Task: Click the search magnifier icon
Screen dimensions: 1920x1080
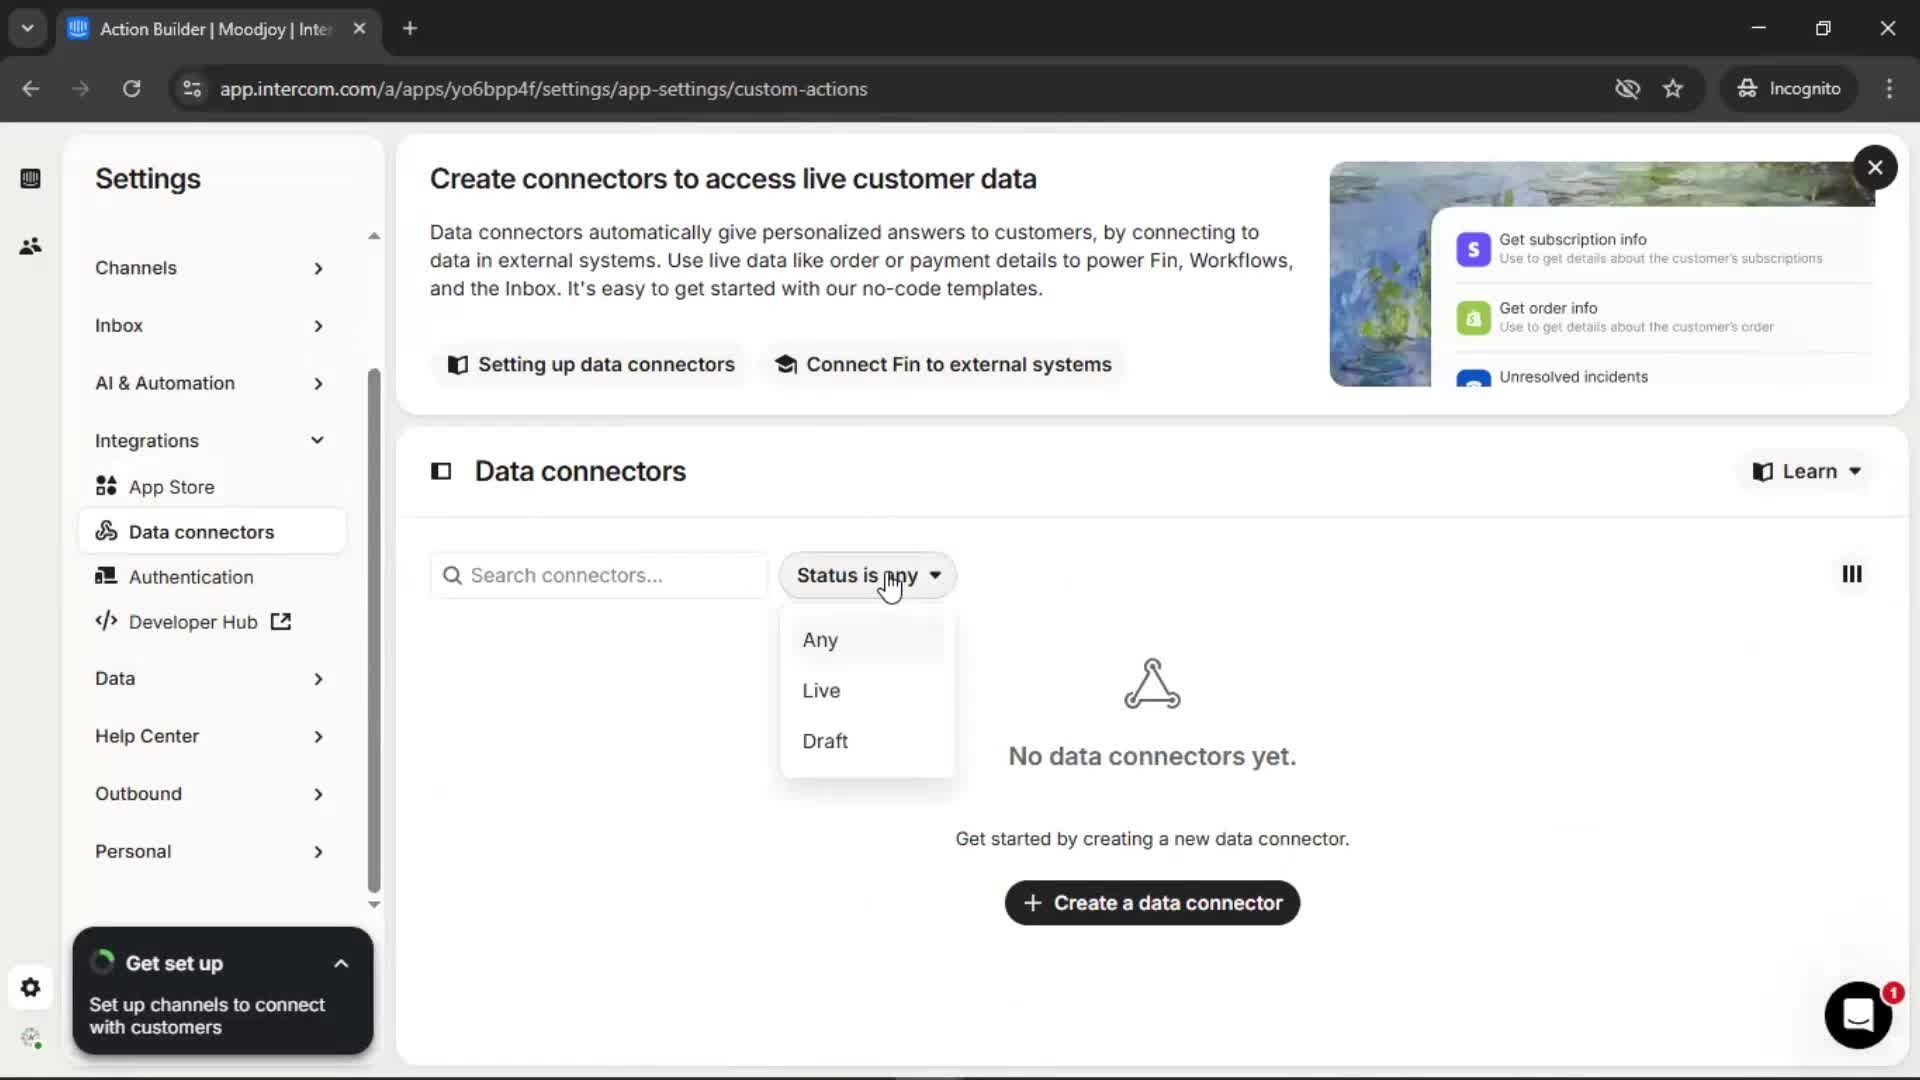Action: (452, 576)
